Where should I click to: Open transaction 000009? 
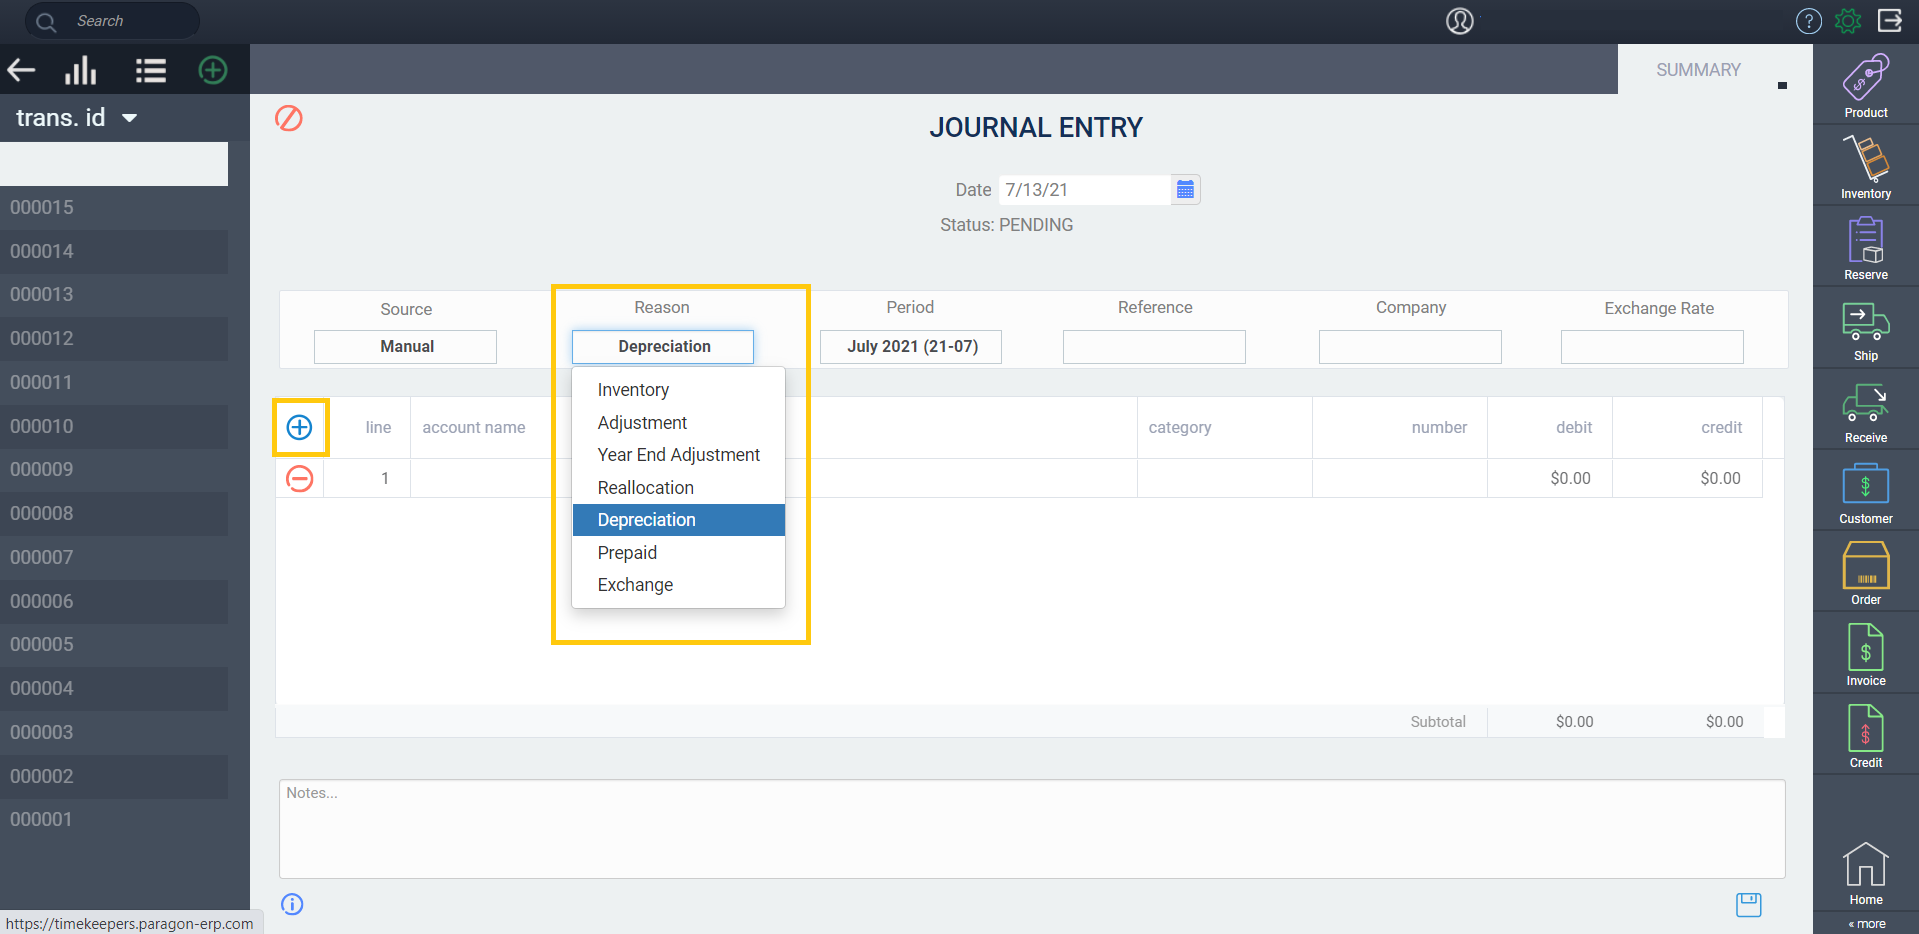pyautogui.click(x=114, y=470)
